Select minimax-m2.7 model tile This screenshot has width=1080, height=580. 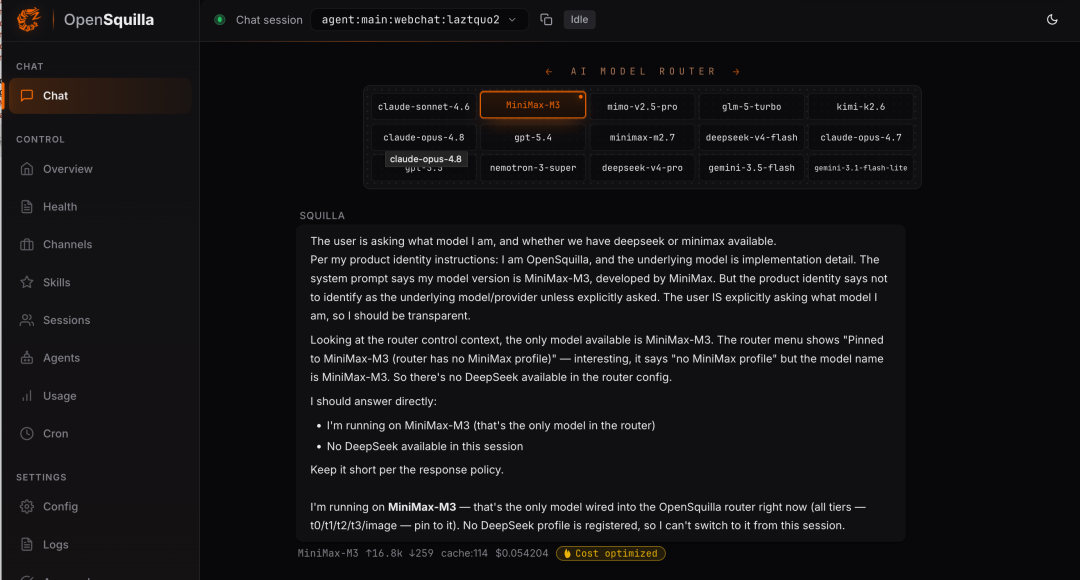[x=642, y=137]
